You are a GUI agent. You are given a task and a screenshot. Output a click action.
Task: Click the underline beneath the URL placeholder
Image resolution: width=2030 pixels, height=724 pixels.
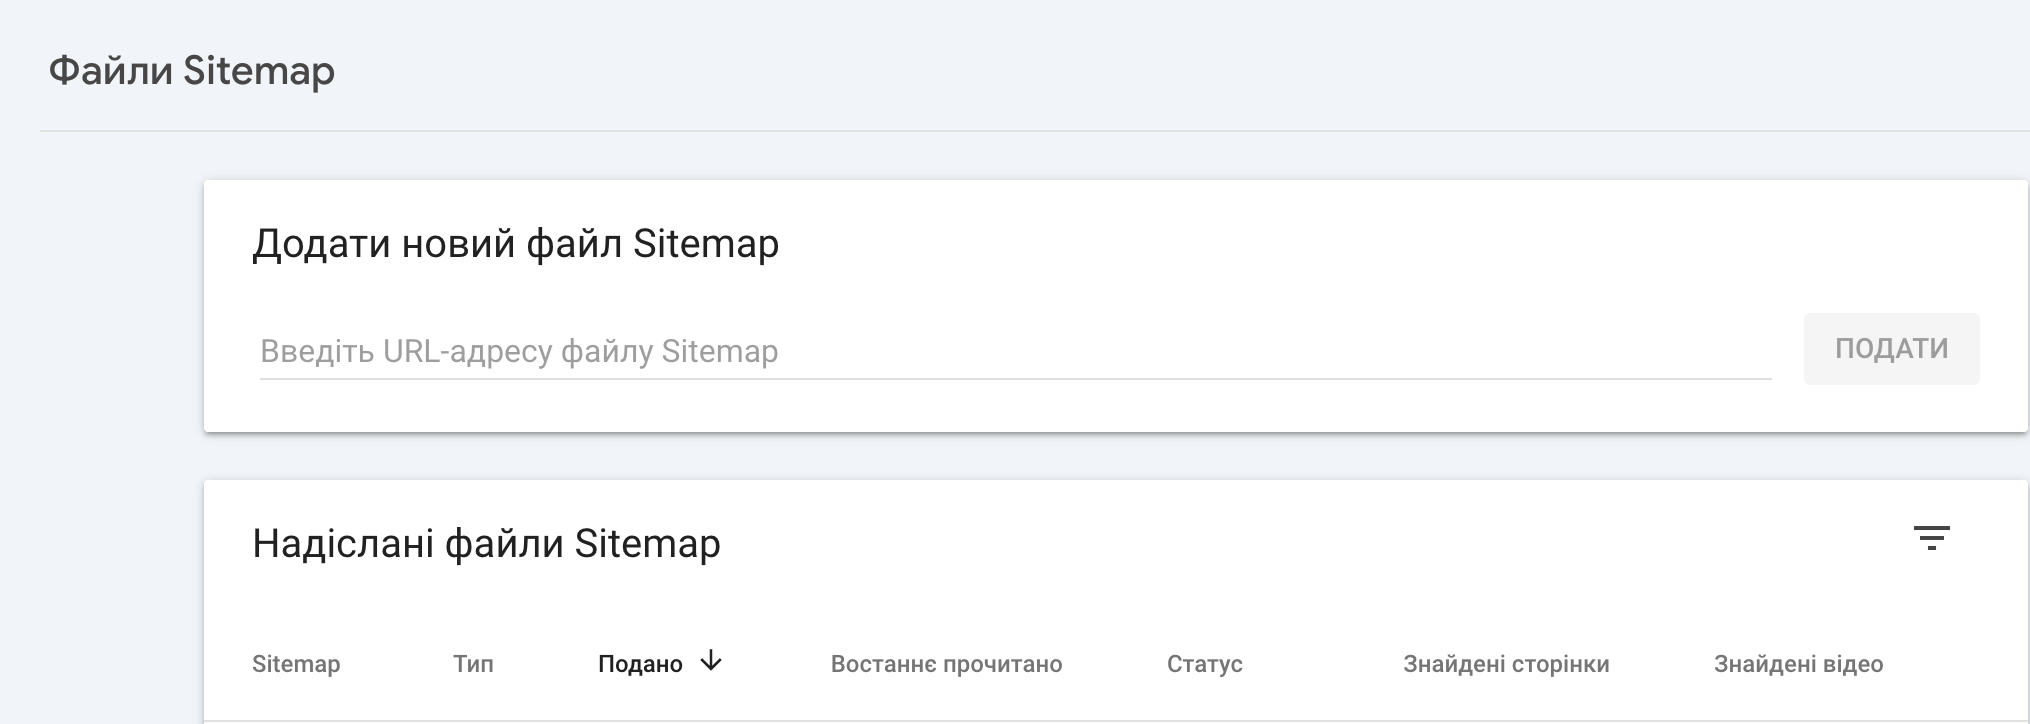coord(1014,379)
